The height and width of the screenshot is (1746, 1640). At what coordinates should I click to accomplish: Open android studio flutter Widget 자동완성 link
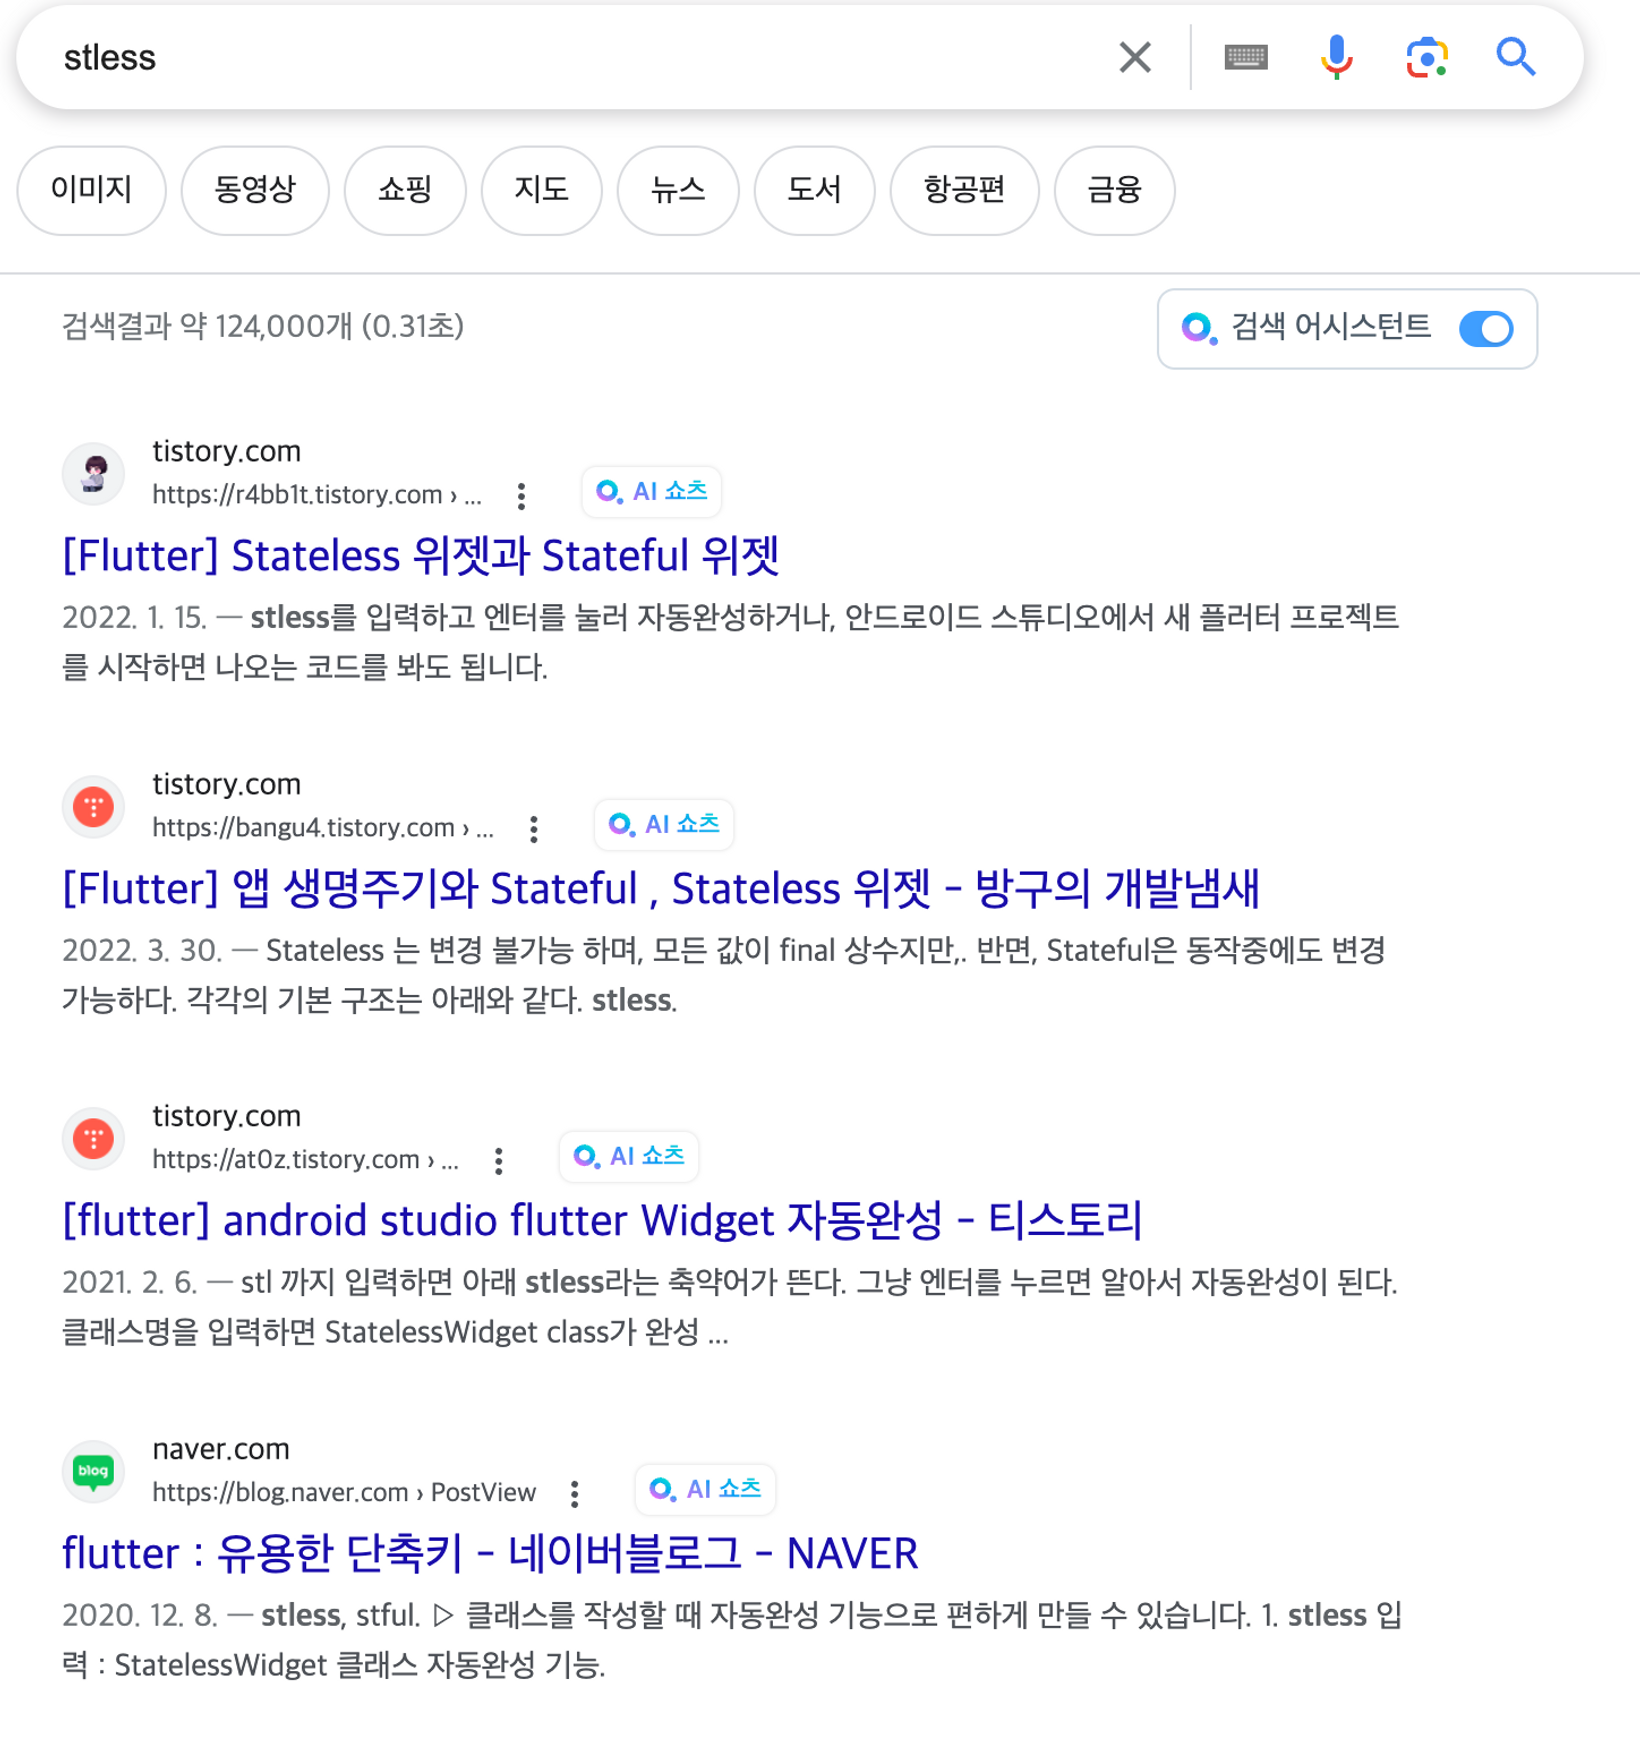[602, 1221]
